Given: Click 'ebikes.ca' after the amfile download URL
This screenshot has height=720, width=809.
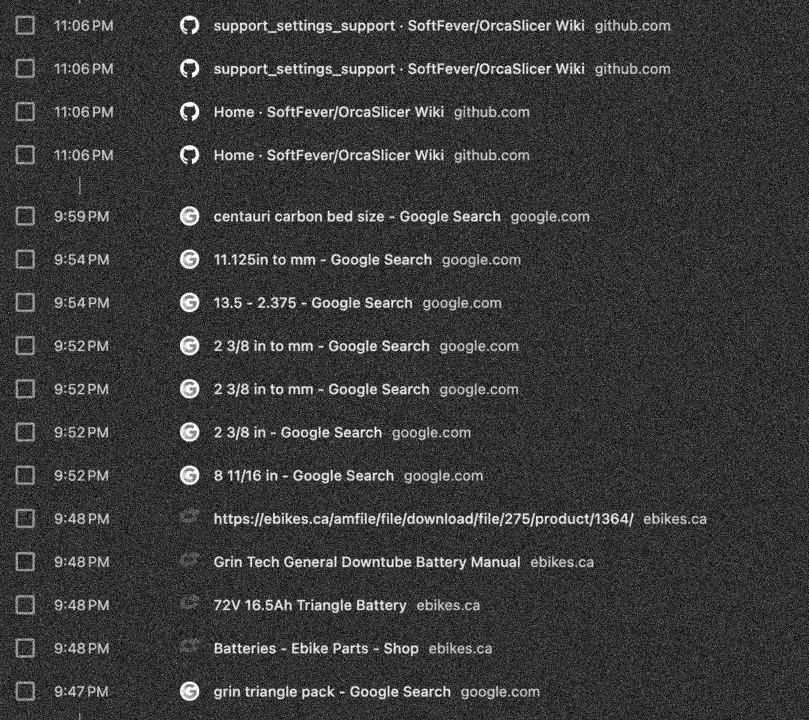Looking at the screenshot, I should tap(675, 519).
